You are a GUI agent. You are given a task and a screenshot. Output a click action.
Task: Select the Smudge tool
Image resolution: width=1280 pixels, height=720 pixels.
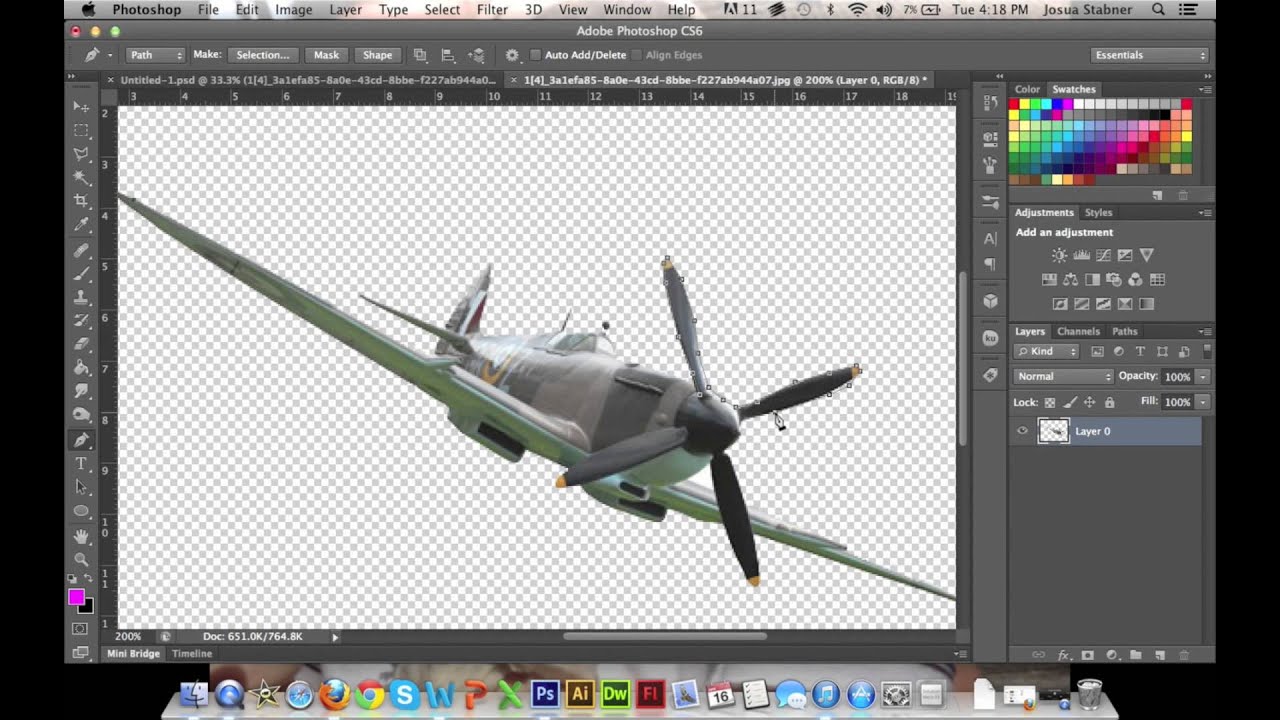click(81, 392)
